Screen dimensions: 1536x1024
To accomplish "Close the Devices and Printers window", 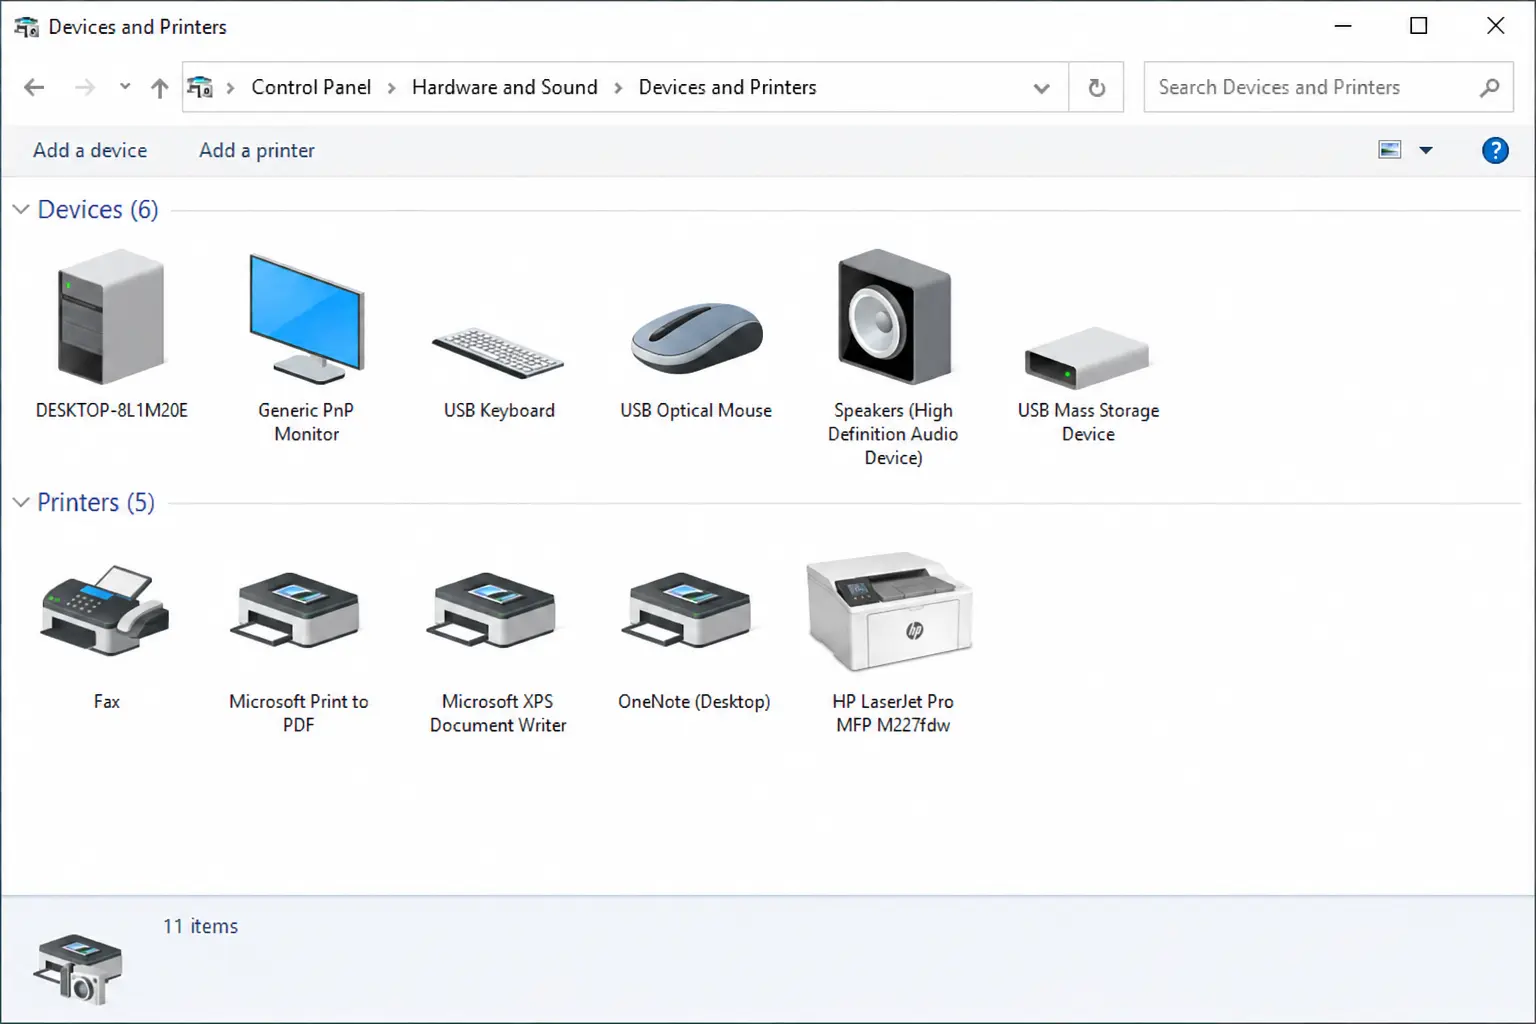I will (x=1495, y=26).
